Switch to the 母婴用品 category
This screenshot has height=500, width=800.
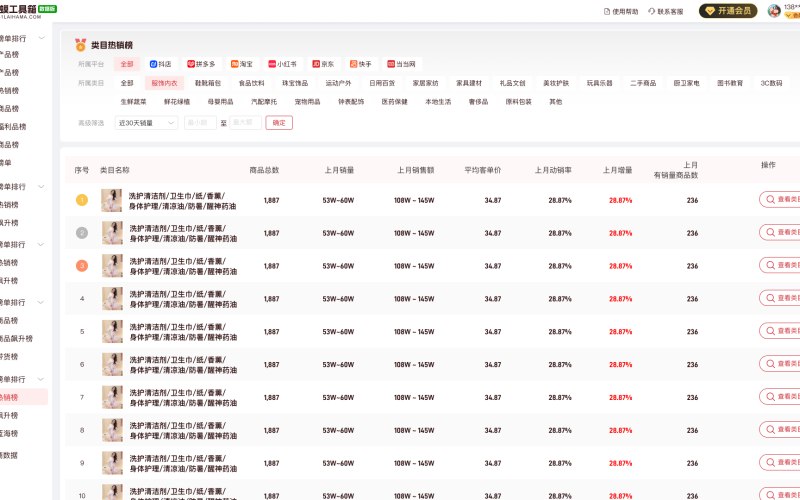220,102
